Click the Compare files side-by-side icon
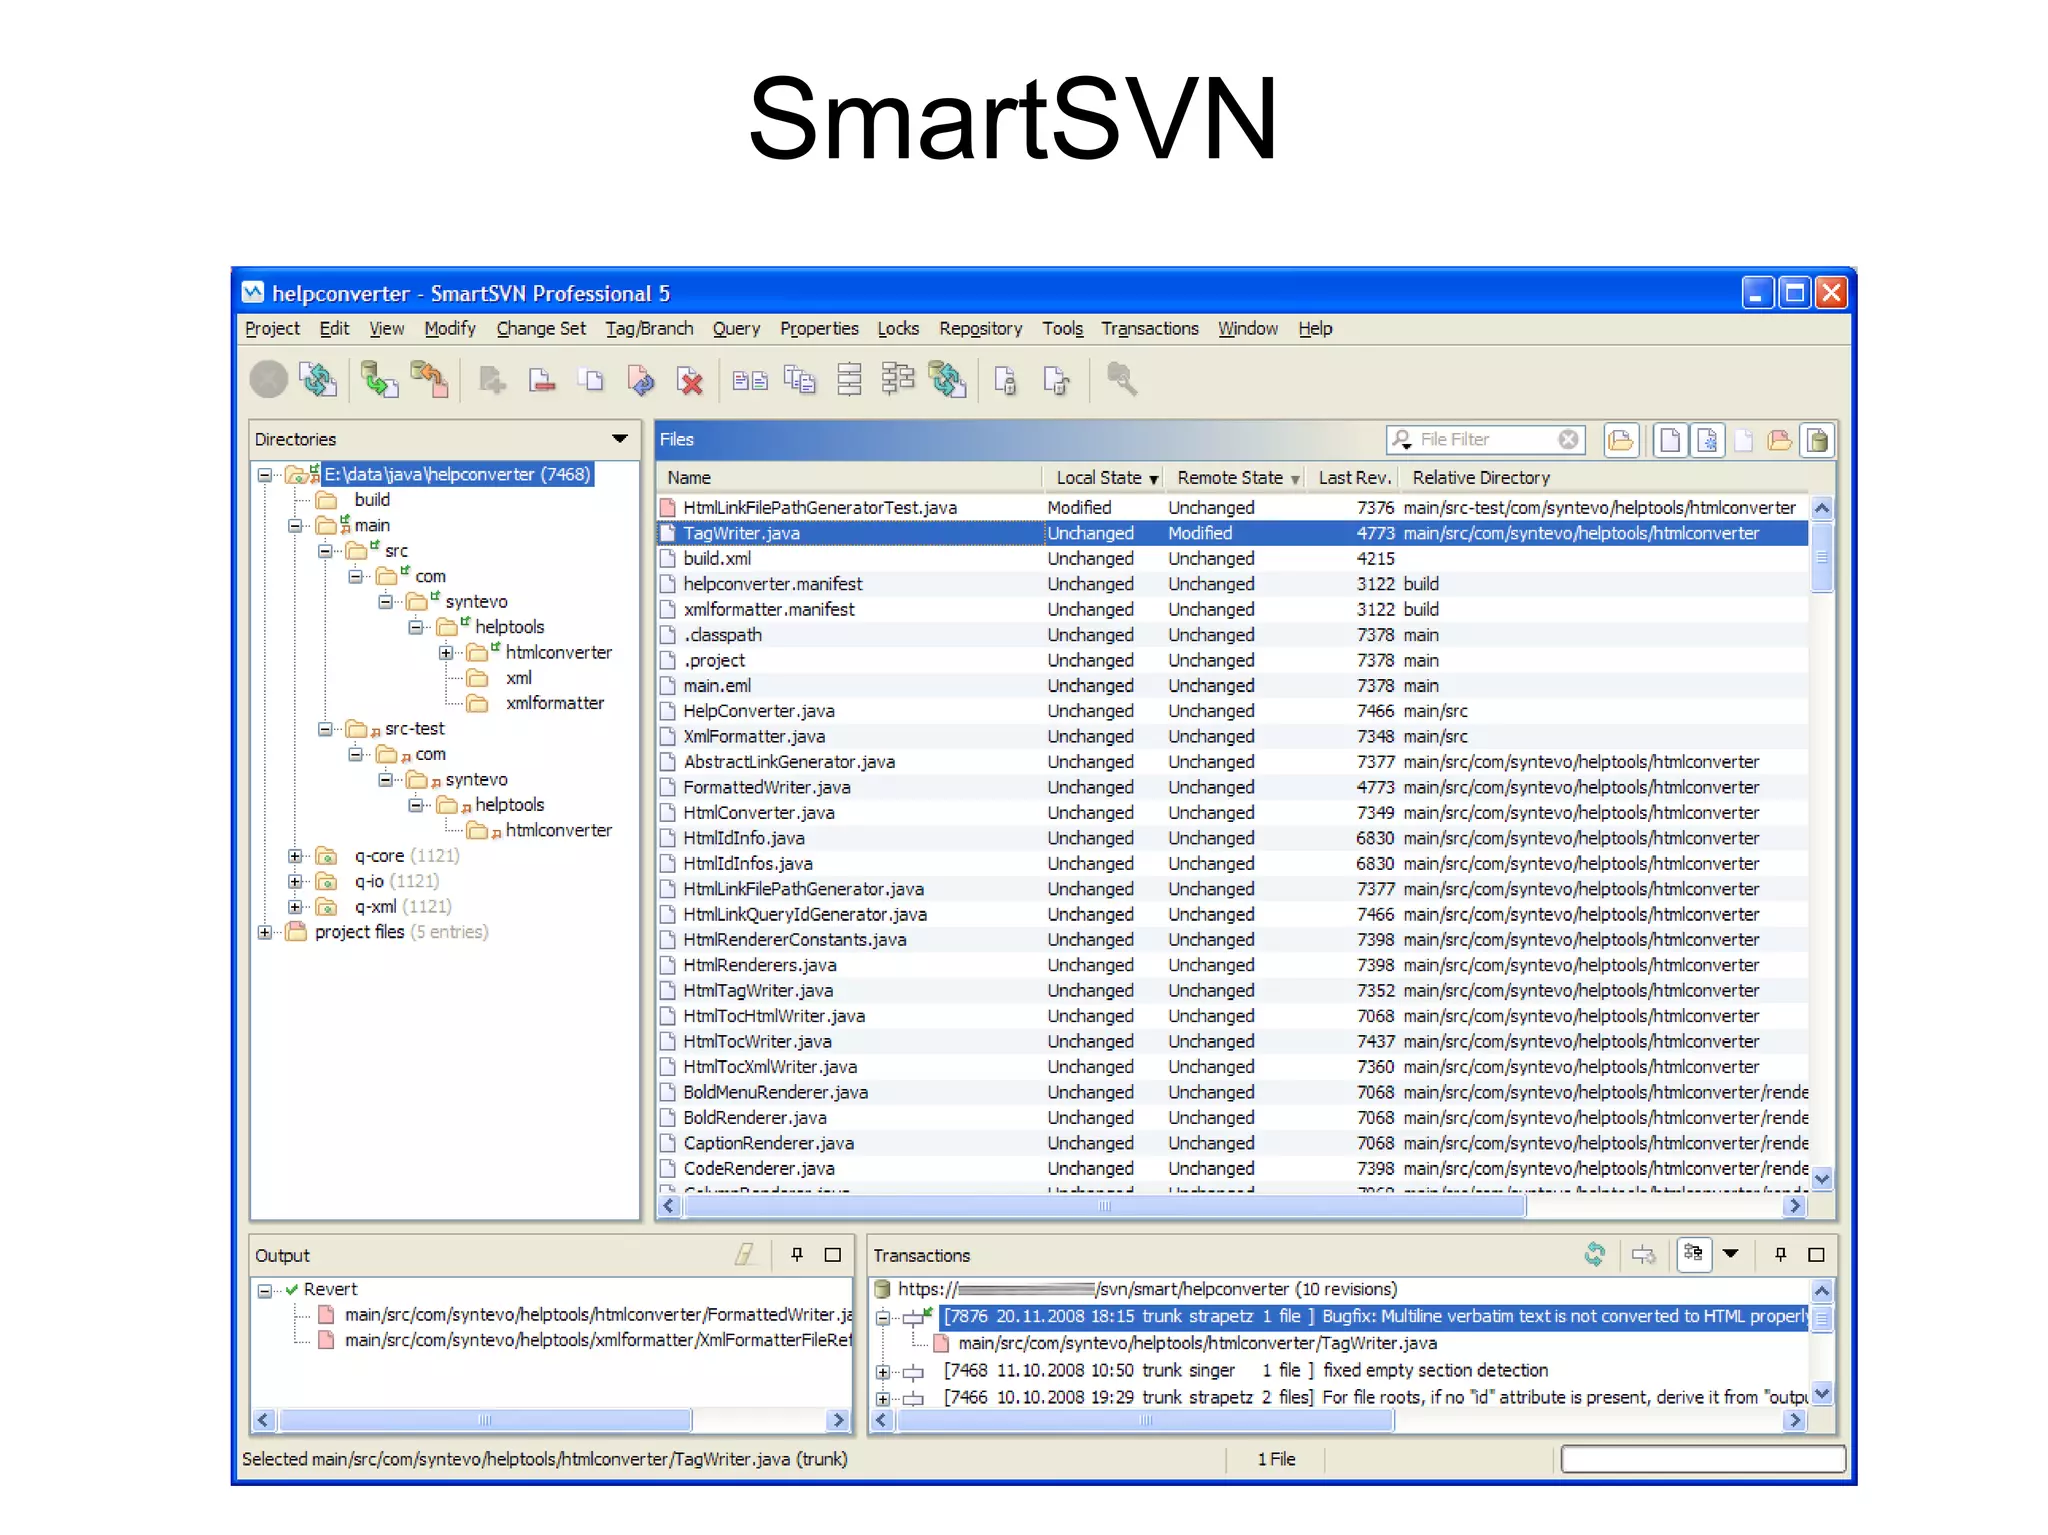2048x1535 pixels. tap(749, 380)
